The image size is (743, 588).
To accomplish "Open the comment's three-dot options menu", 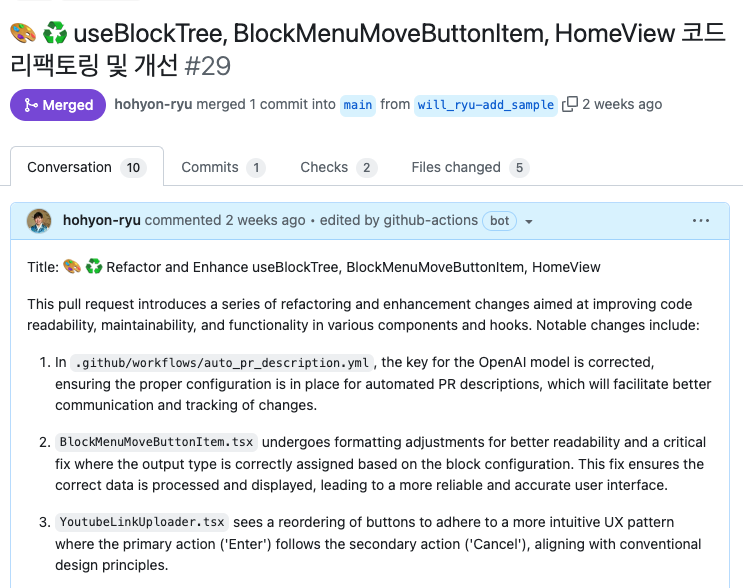I will [701, 220].
